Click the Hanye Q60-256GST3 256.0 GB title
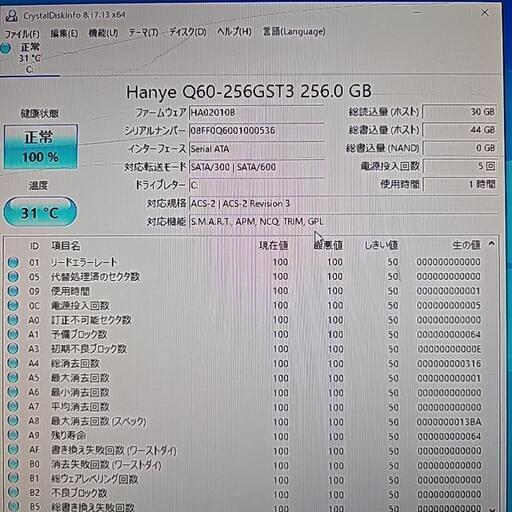This screenshot has height=512, width=512. [x=249, y=91]
